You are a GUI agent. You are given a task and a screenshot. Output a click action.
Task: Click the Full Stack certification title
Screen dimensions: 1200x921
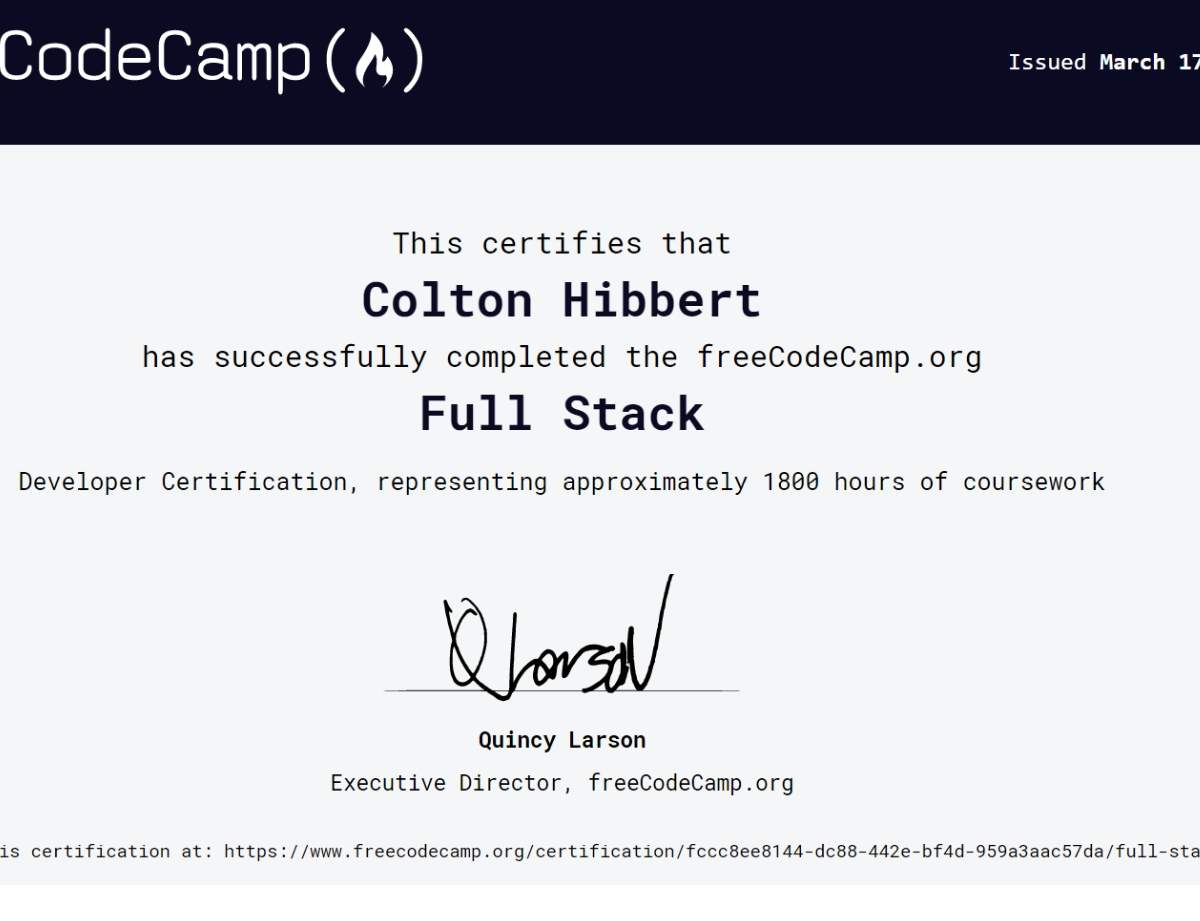[x=561, y=414]
